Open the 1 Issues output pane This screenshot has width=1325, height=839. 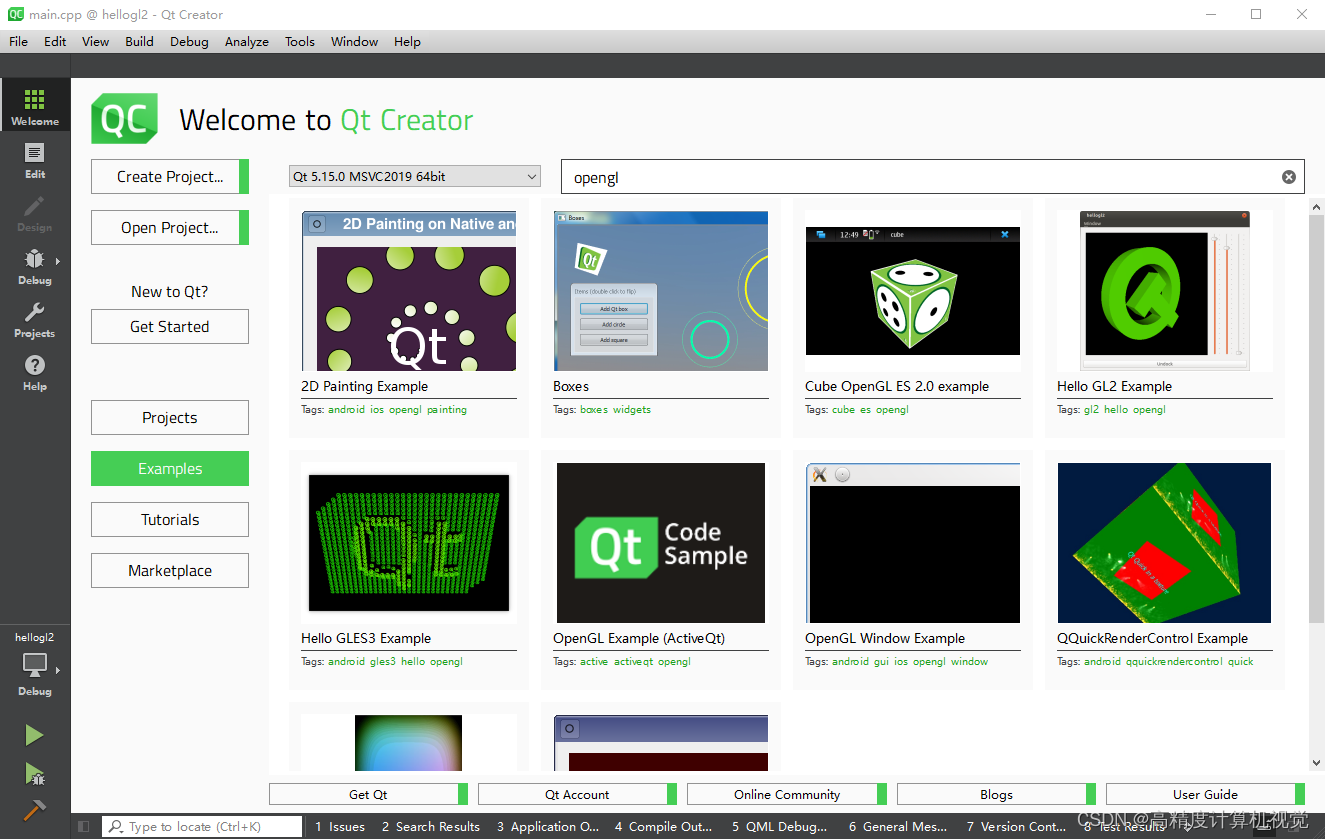(x=340, y=826)
